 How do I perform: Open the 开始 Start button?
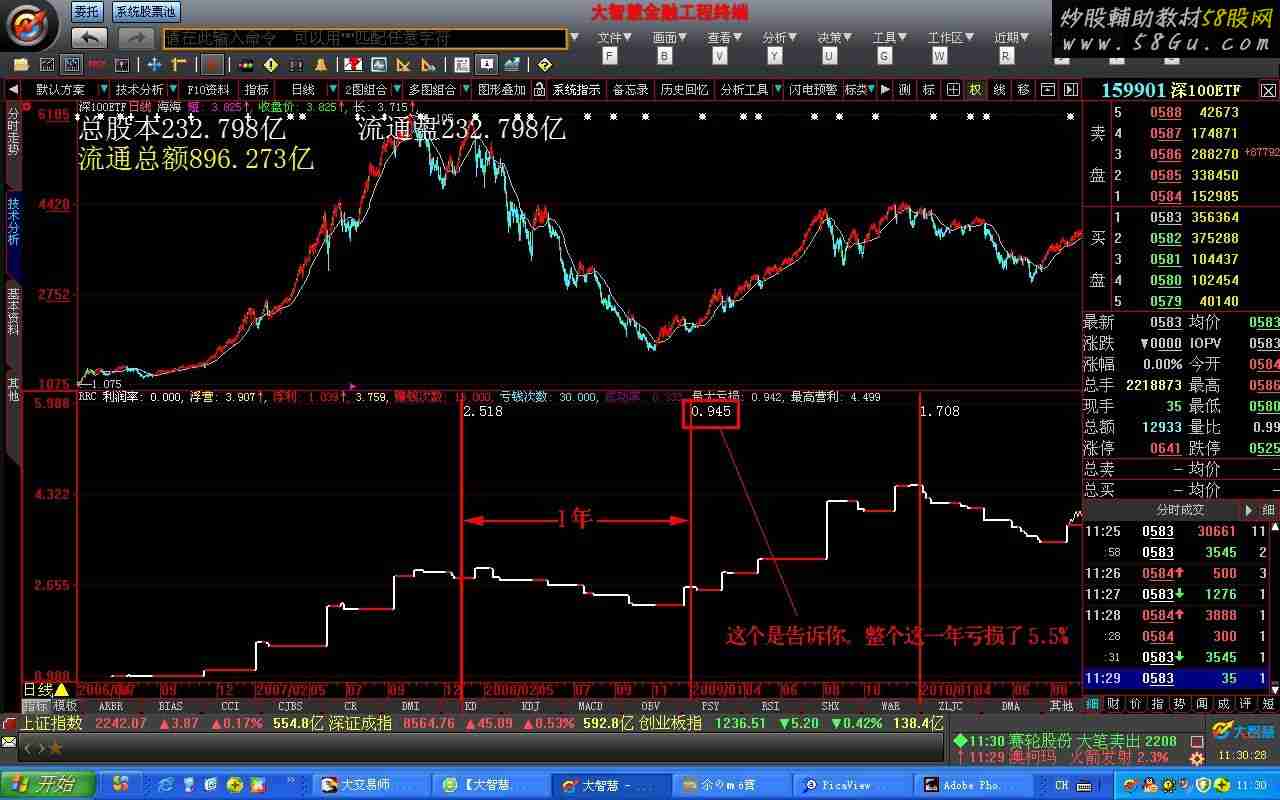[x=48, y=784]
